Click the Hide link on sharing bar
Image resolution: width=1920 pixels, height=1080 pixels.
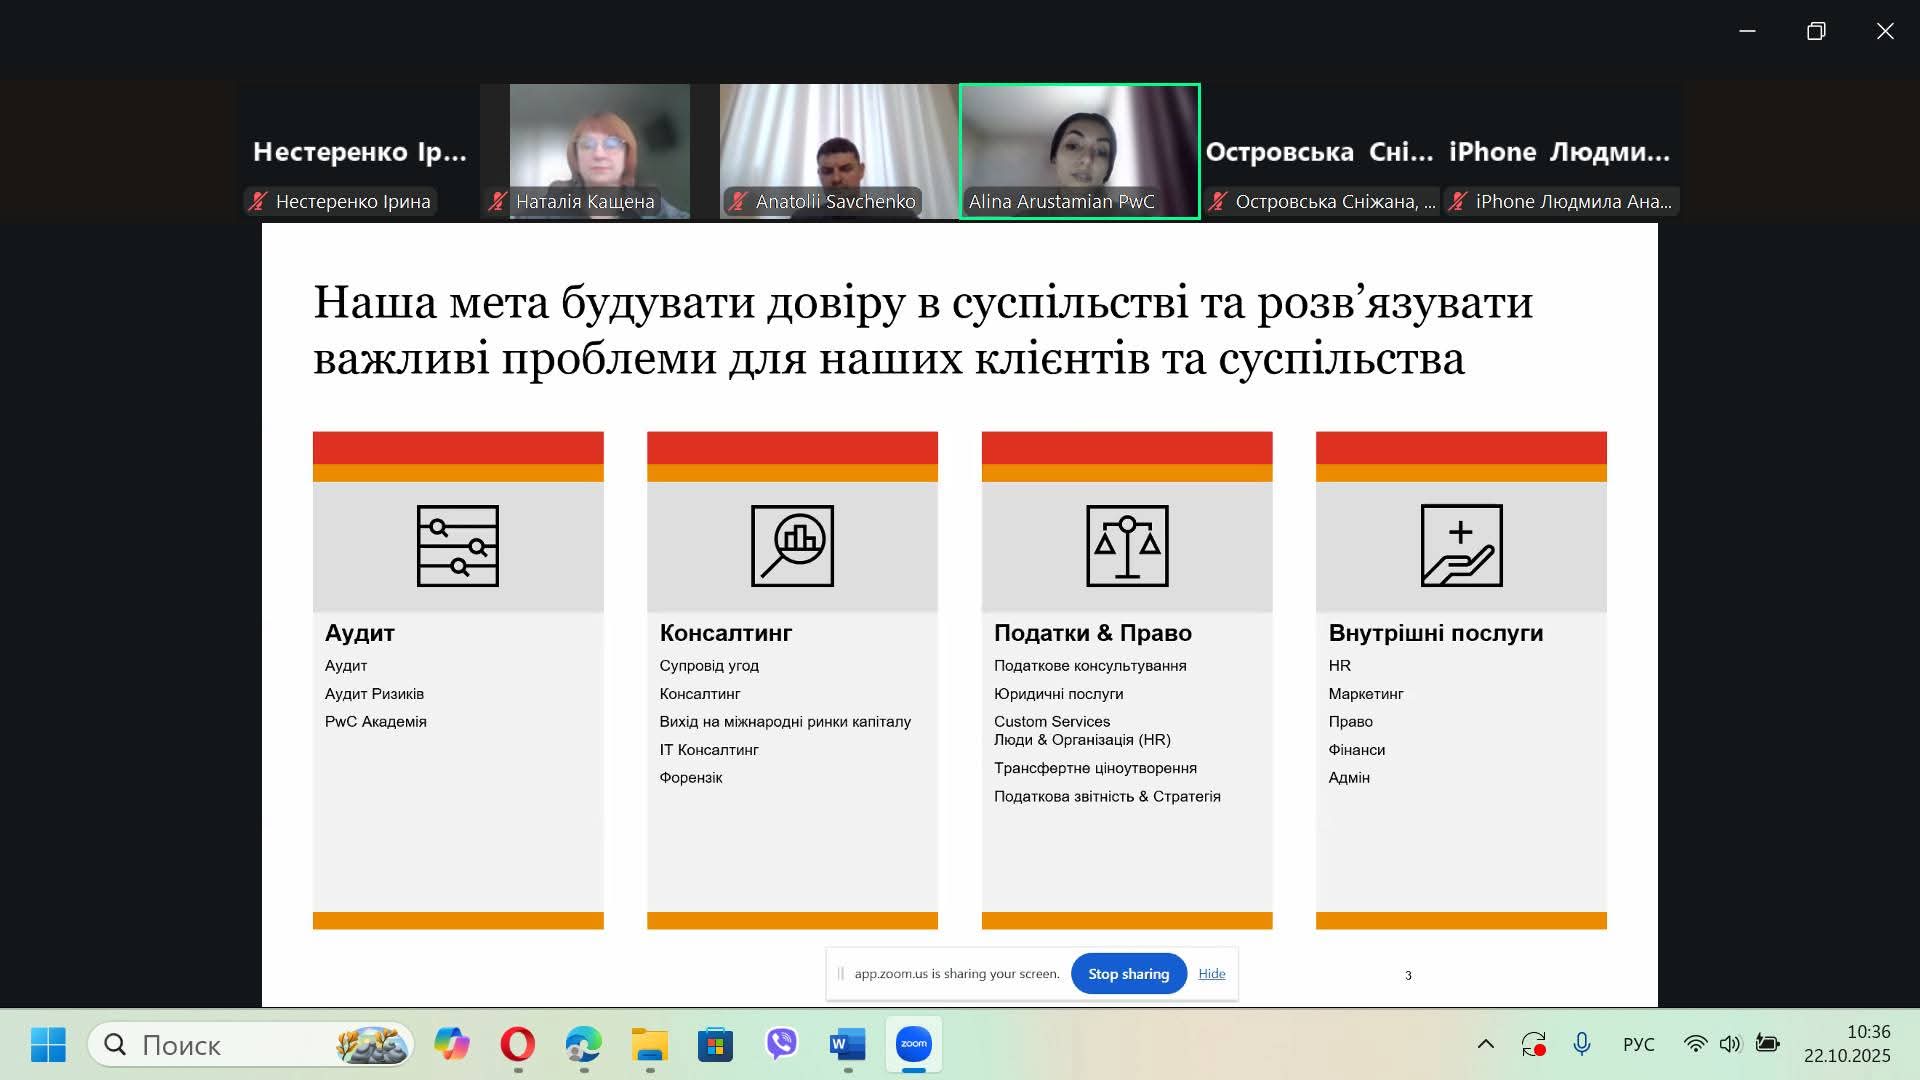[1211, 974]
